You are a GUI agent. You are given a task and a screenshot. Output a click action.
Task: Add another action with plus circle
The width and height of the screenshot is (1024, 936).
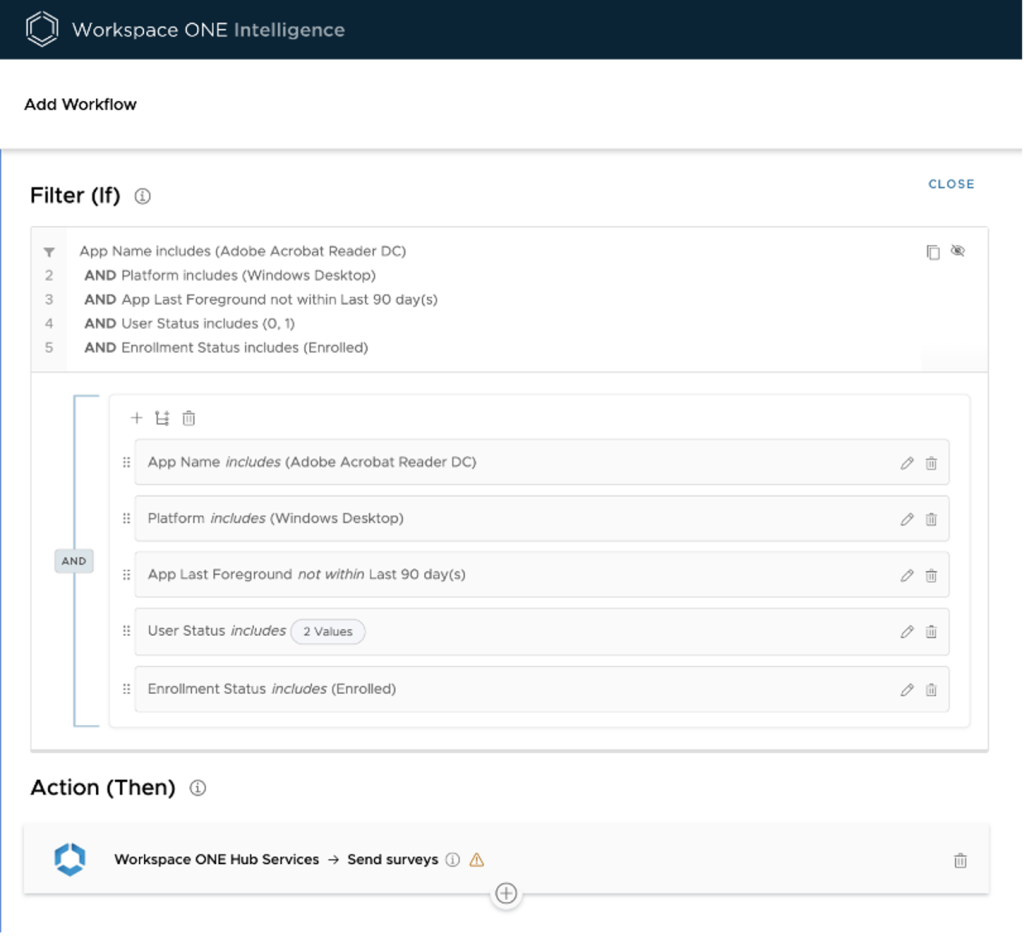(506, 893)
